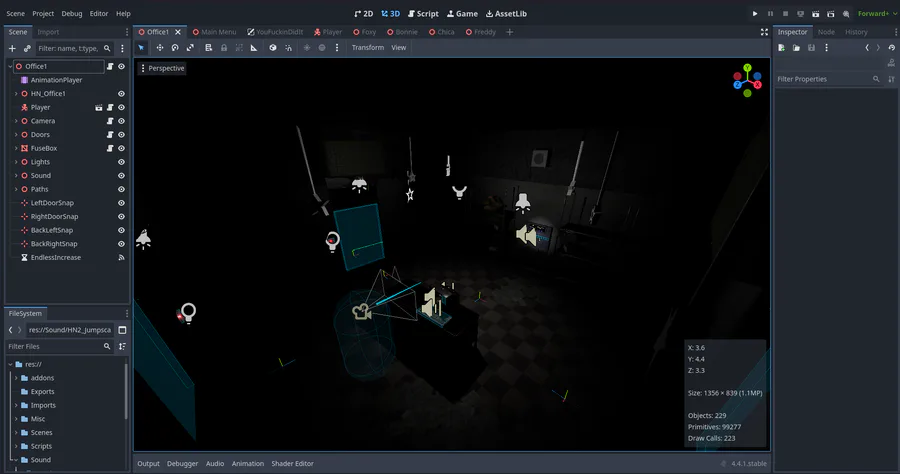Open the Perspective view menu

(x=162, y=68)
